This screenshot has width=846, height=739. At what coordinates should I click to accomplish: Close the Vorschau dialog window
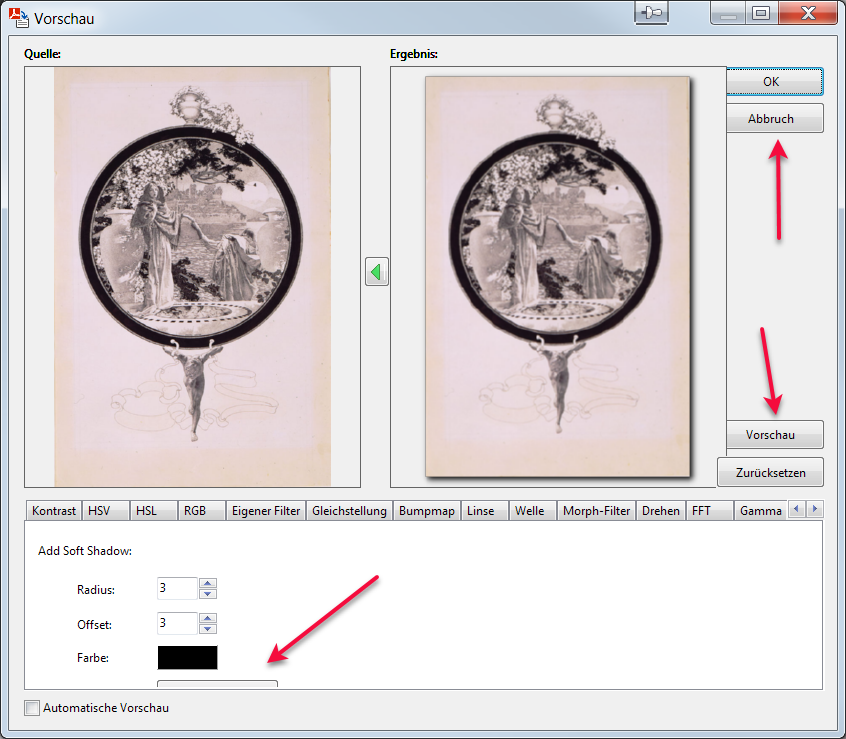[808, 13]
